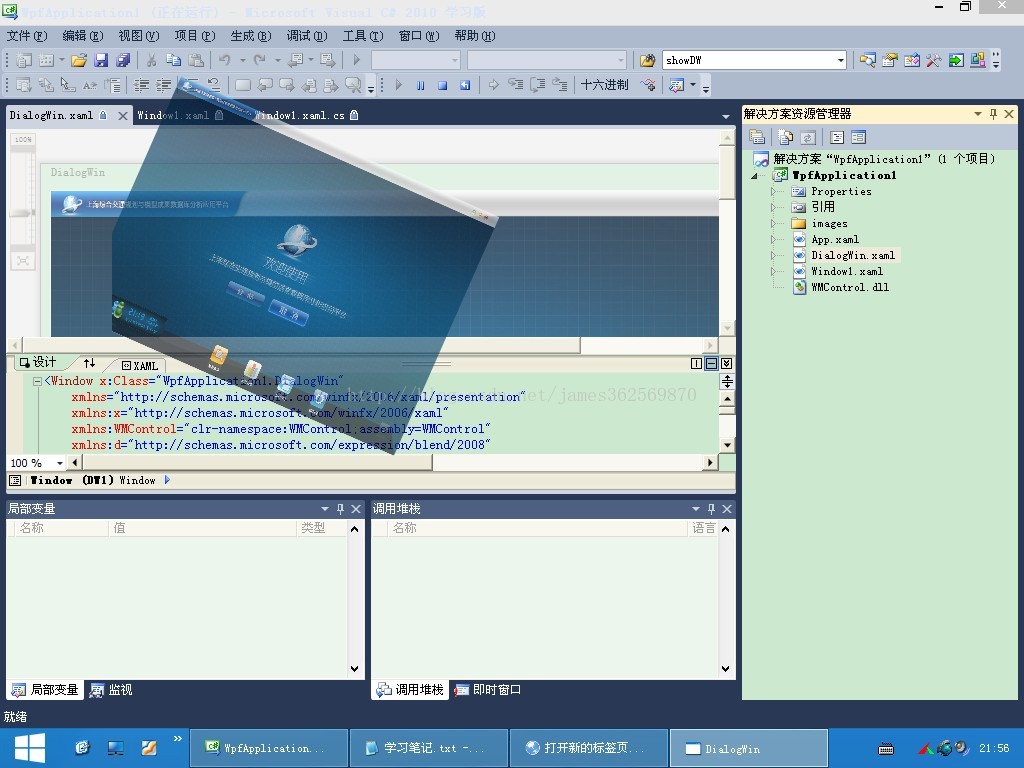Click the Paste toolbar icon
1024x768 pixels.
(196, 60)
